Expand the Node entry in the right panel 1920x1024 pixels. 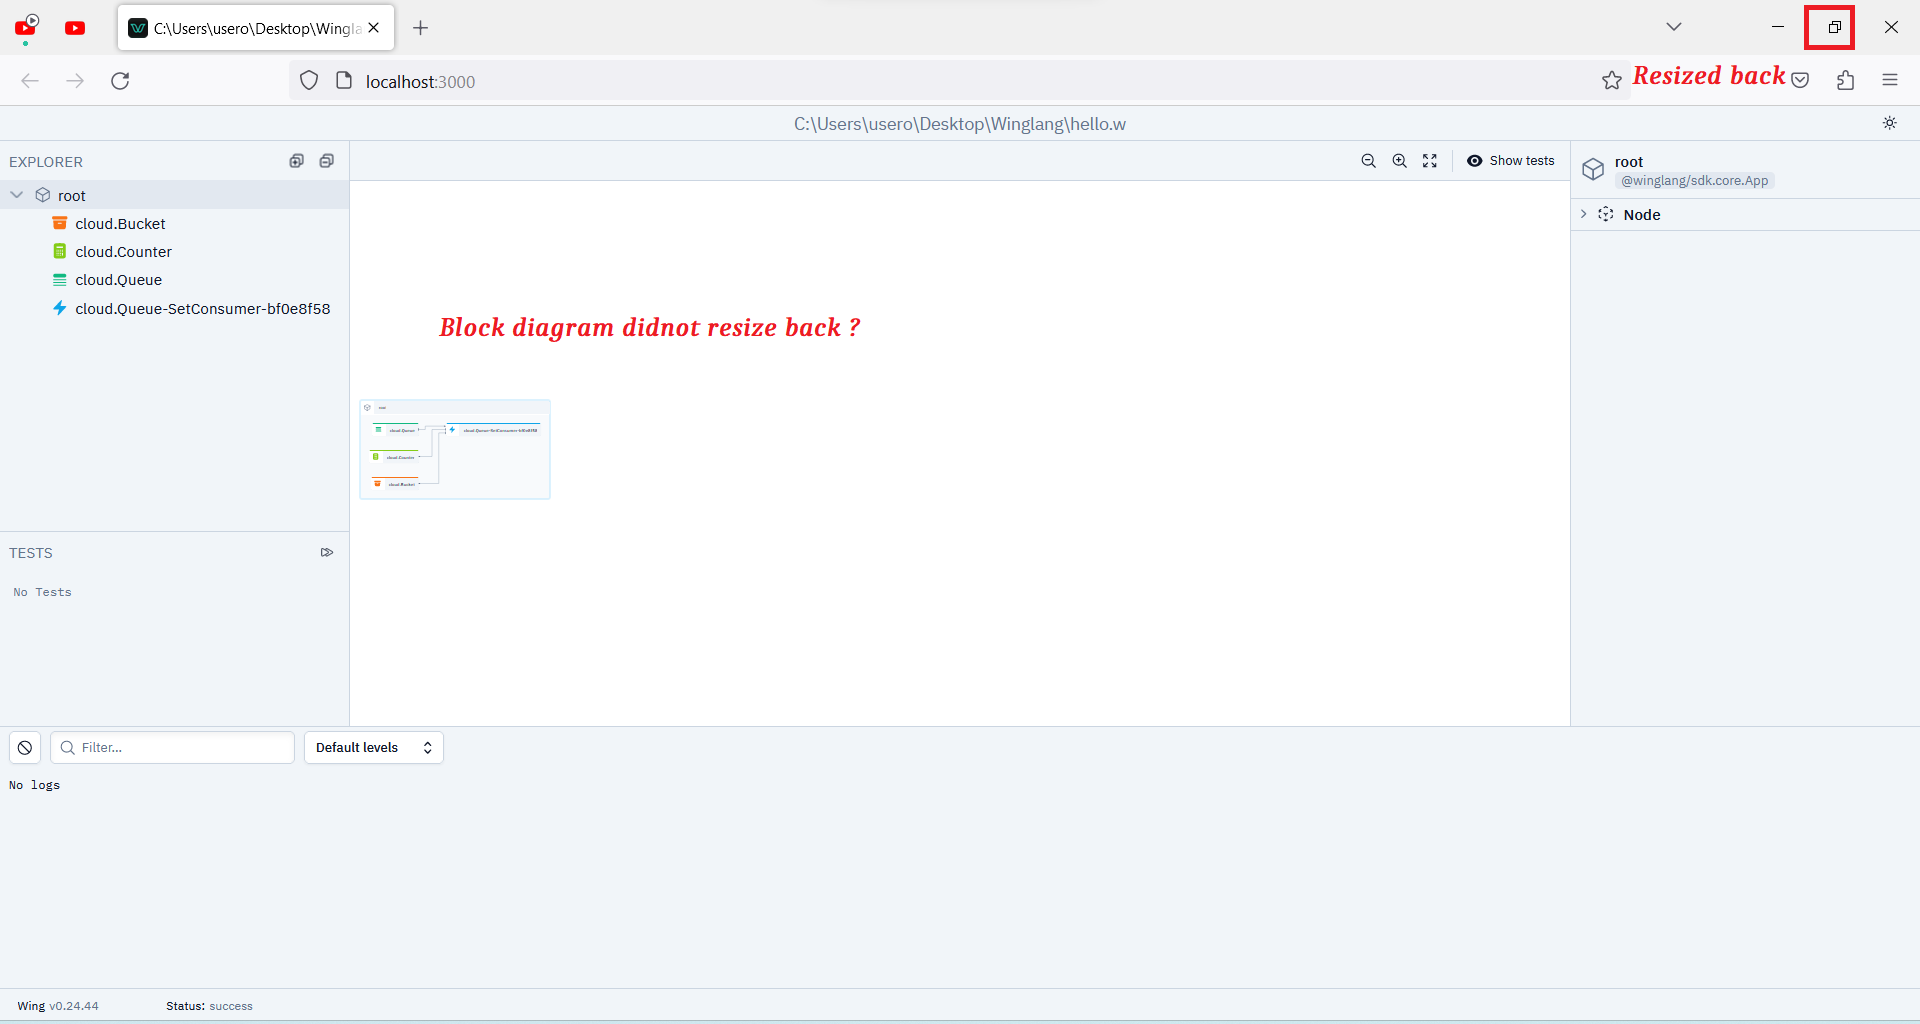coord(1583,214)
